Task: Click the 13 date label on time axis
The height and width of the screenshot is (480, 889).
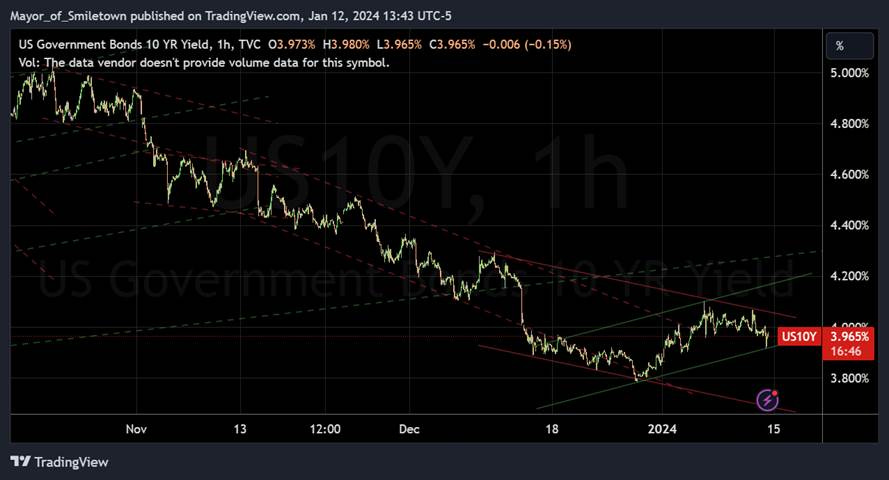Action: coord(240,429)
